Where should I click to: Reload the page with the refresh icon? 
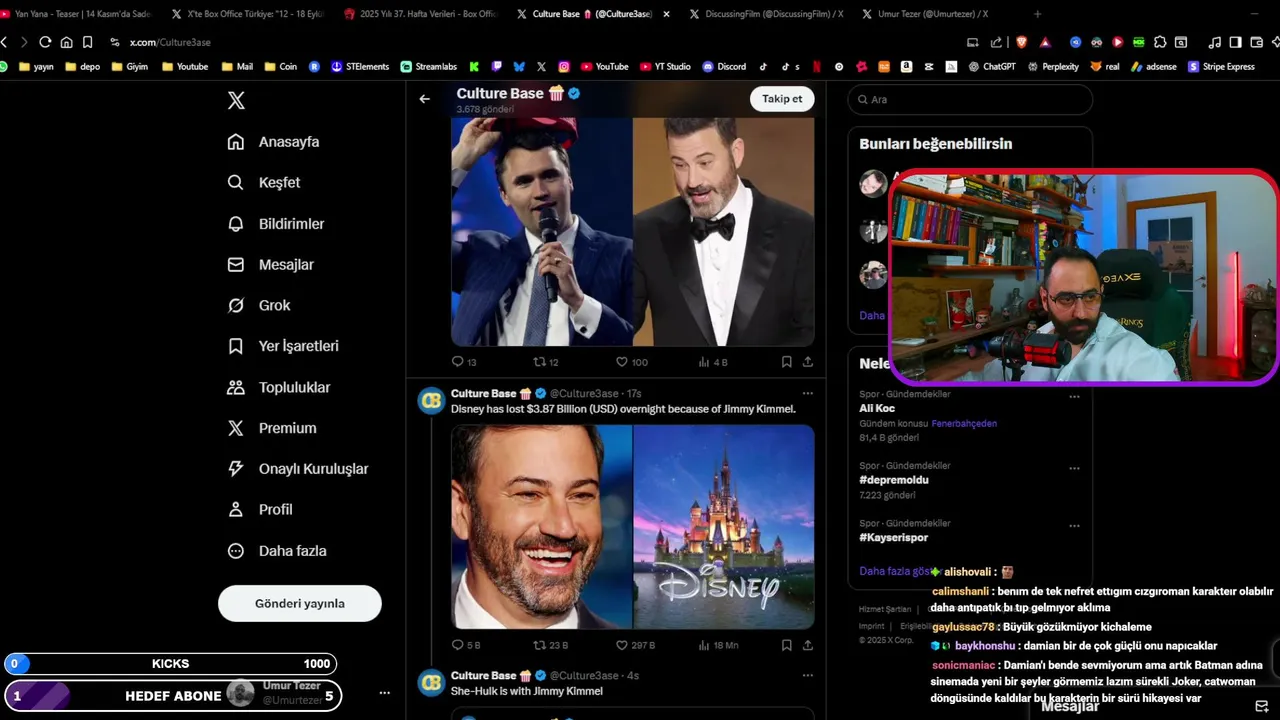(45, 42)
